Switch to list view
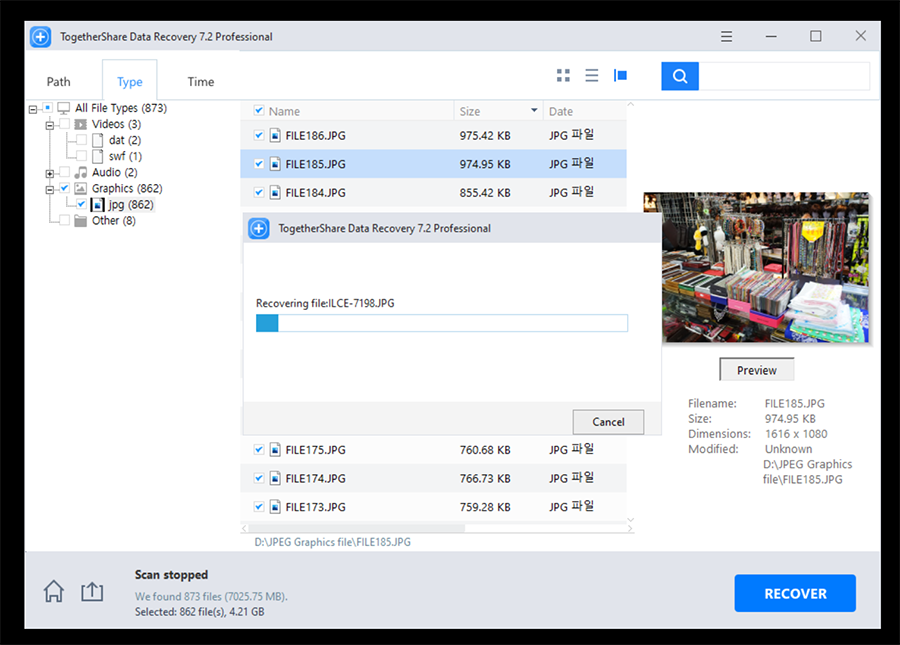Image resolution: width=900 pixels, height=645 pixels. pos(591,75)
